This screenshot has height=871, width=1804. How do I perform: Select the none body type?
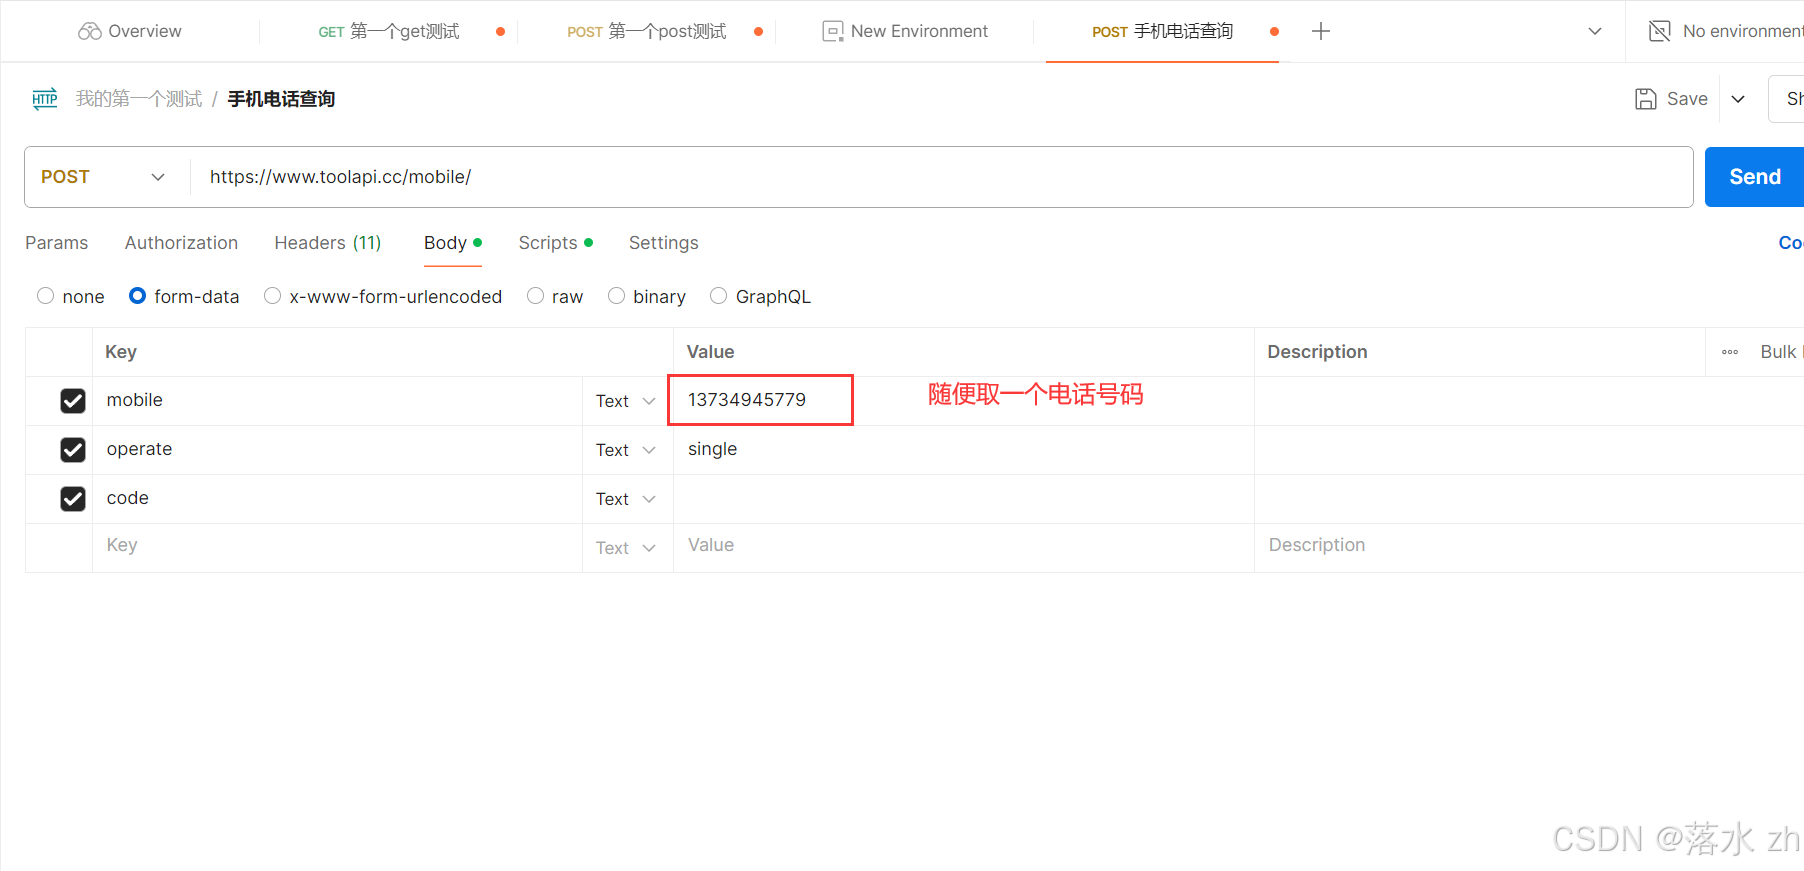point(45,296)
